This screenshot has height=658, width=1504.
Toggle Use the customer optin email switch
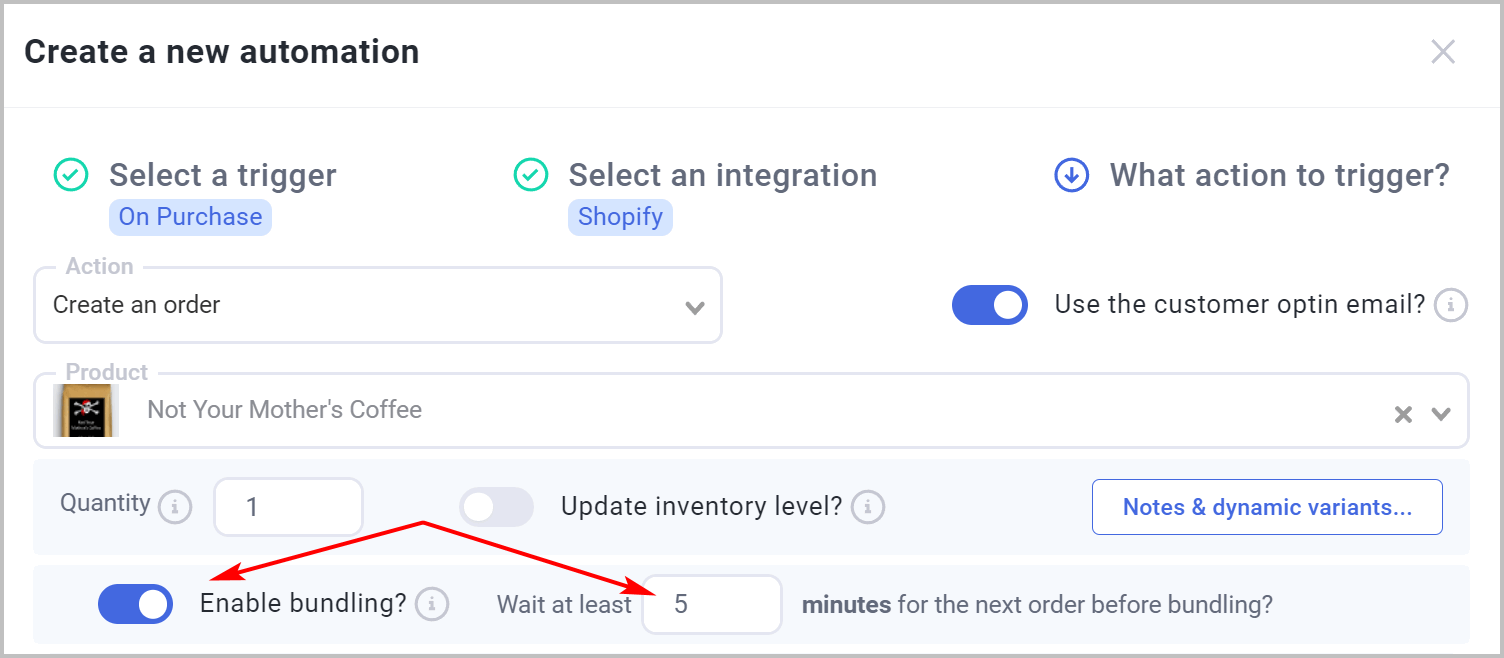click(990, 305)
